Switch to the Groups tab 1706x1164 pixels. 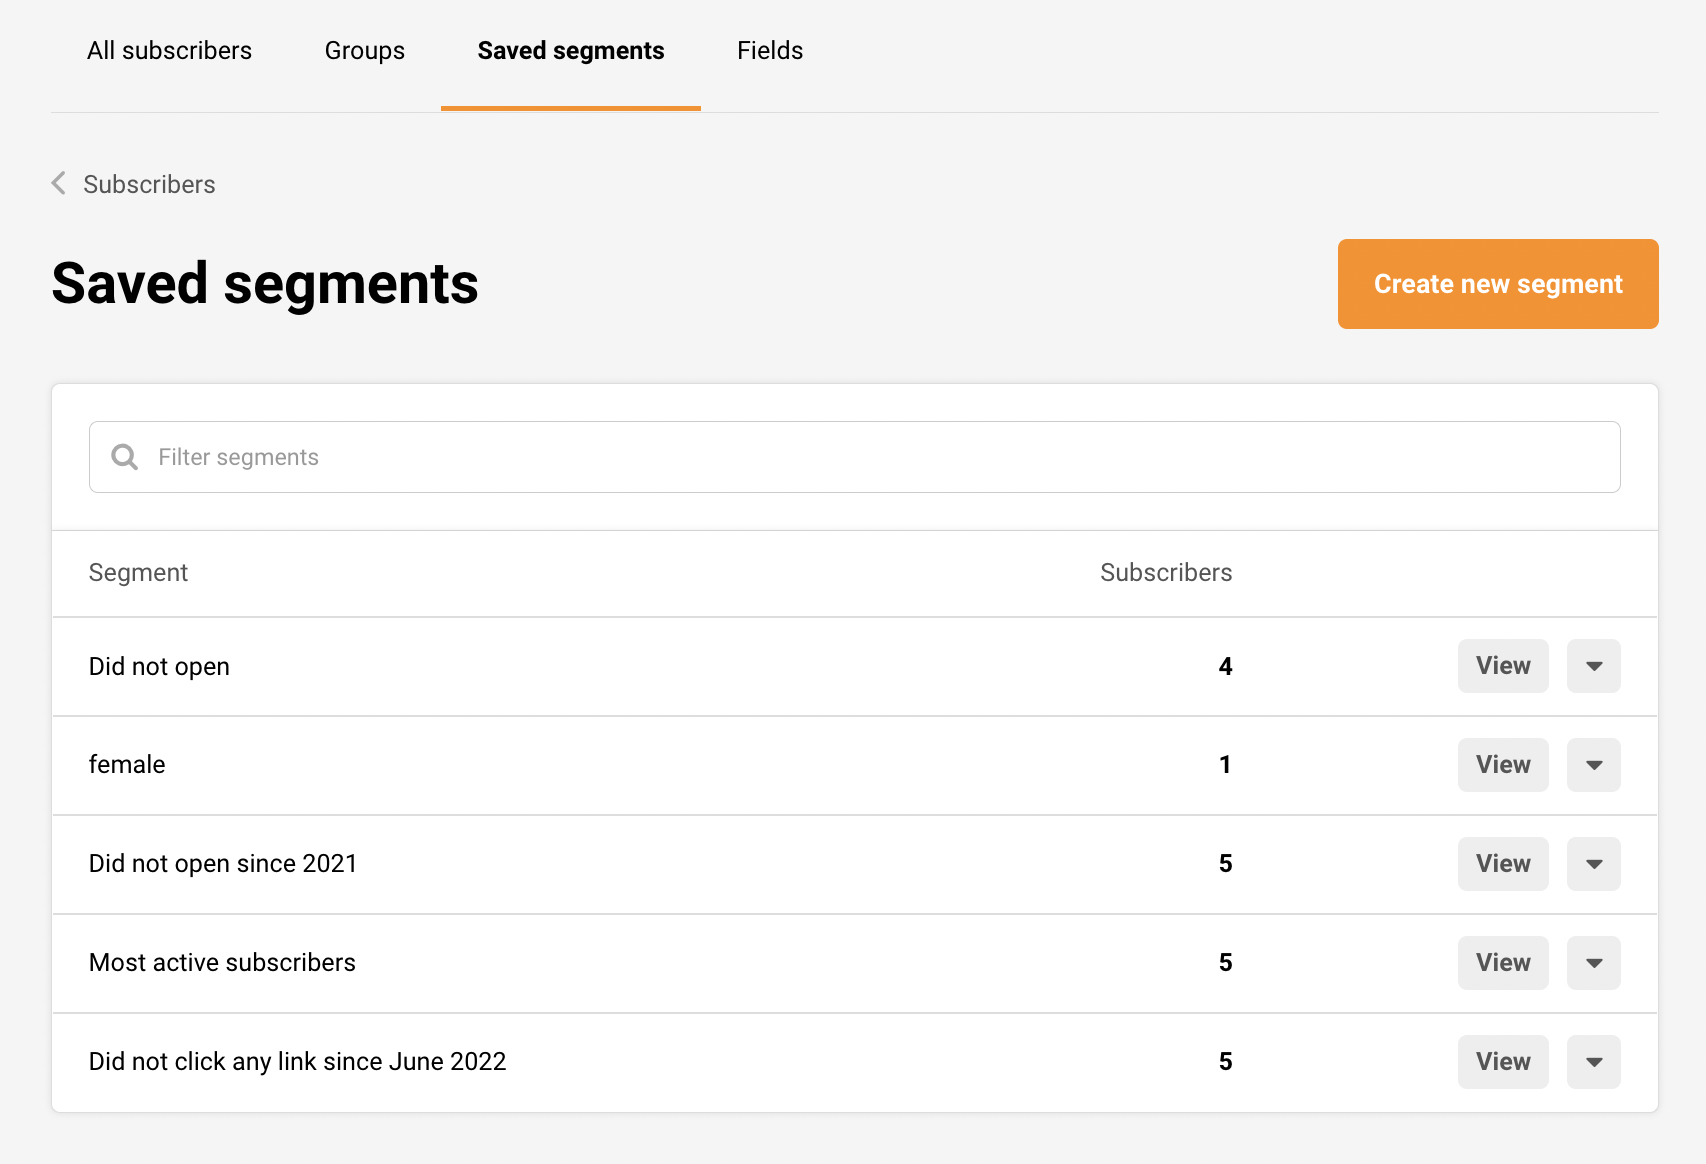(364, 51)
